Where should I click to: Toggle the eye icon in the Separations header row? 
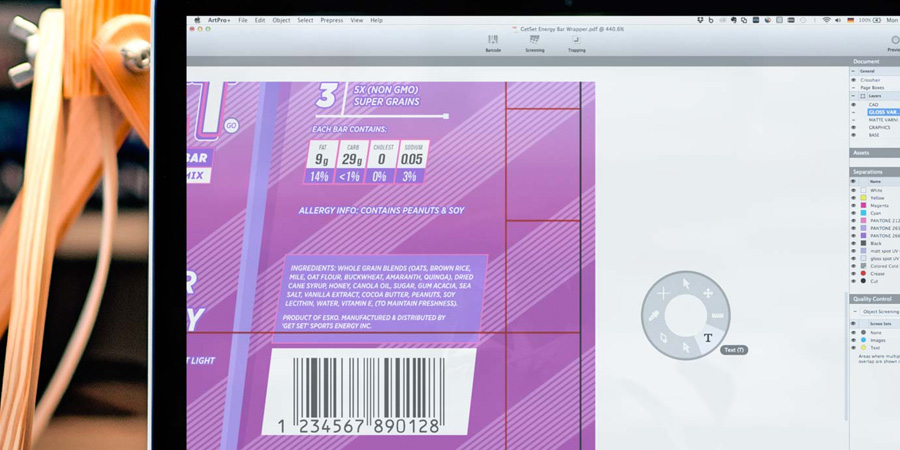pos(854,181)
